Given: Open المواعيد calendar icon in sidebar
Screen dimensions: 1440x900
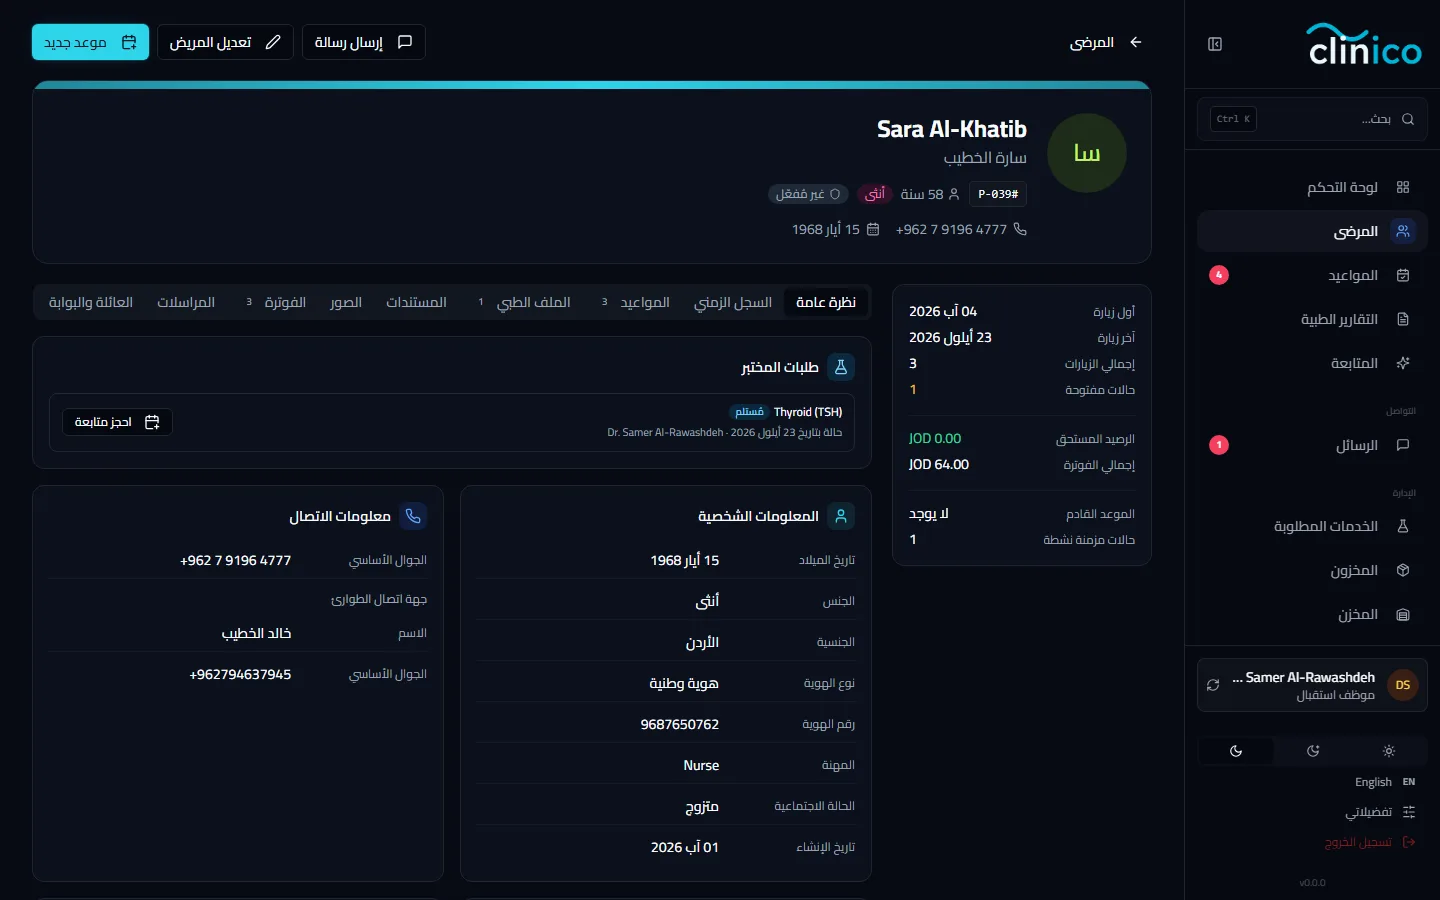Looking at the screenshot, I should 1403,275.
